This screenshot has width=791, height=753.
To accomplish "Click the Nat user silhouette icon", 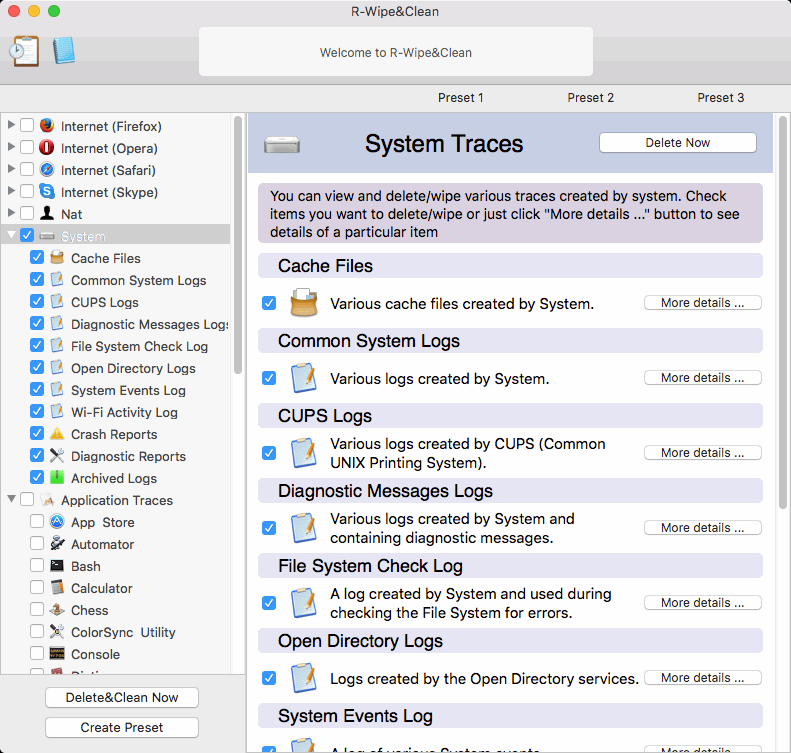I will (47, 213).
